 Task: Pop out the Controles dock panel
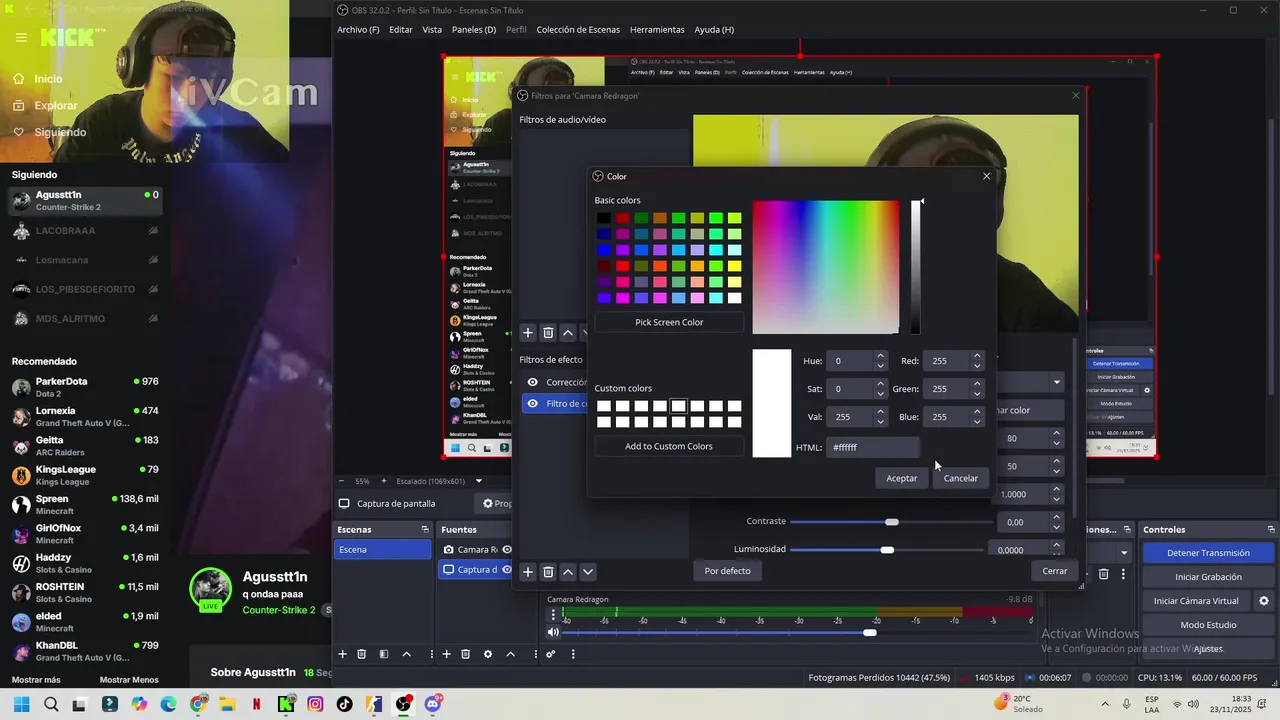[x=1271, y=529]
